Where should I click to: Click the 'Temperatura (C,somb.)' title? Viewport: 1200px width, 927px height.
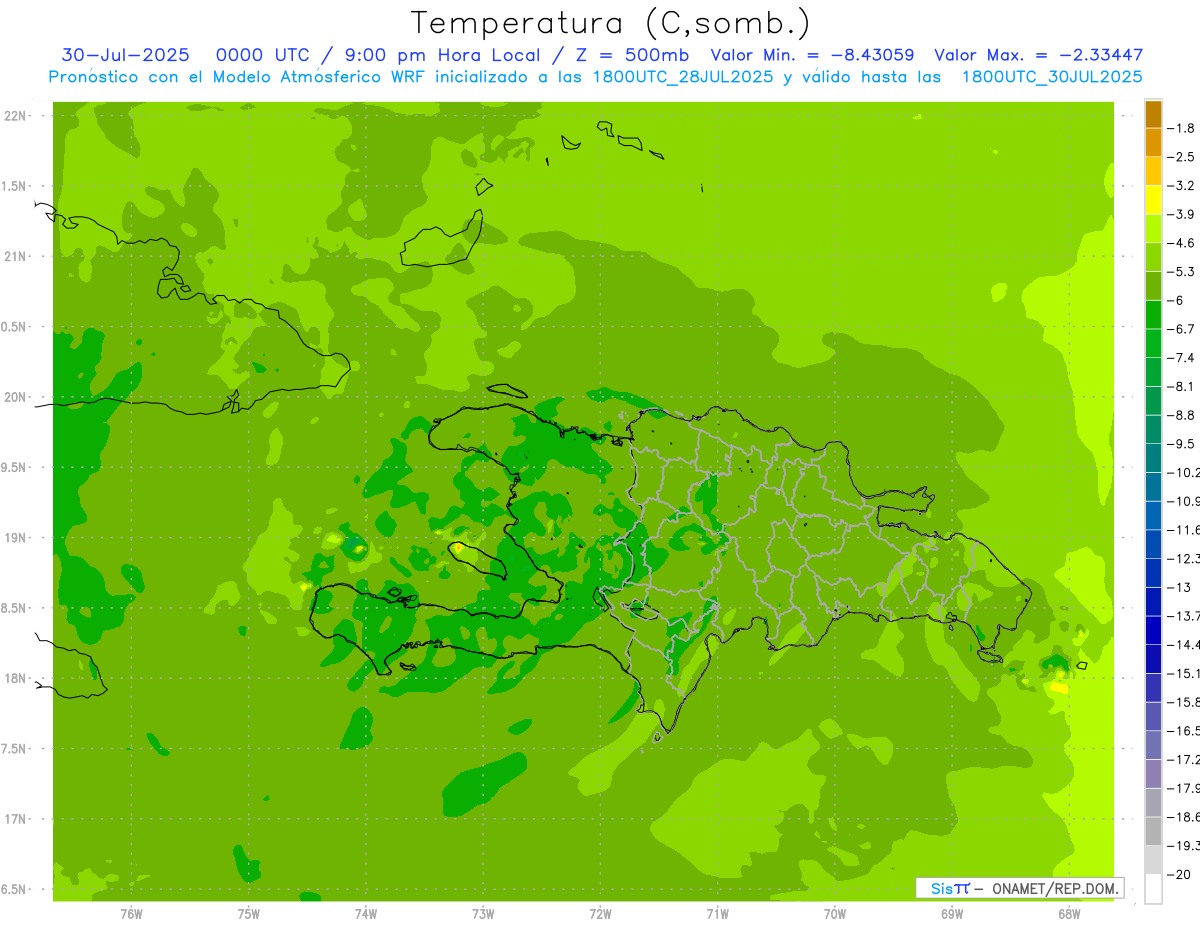click(610, 24)
